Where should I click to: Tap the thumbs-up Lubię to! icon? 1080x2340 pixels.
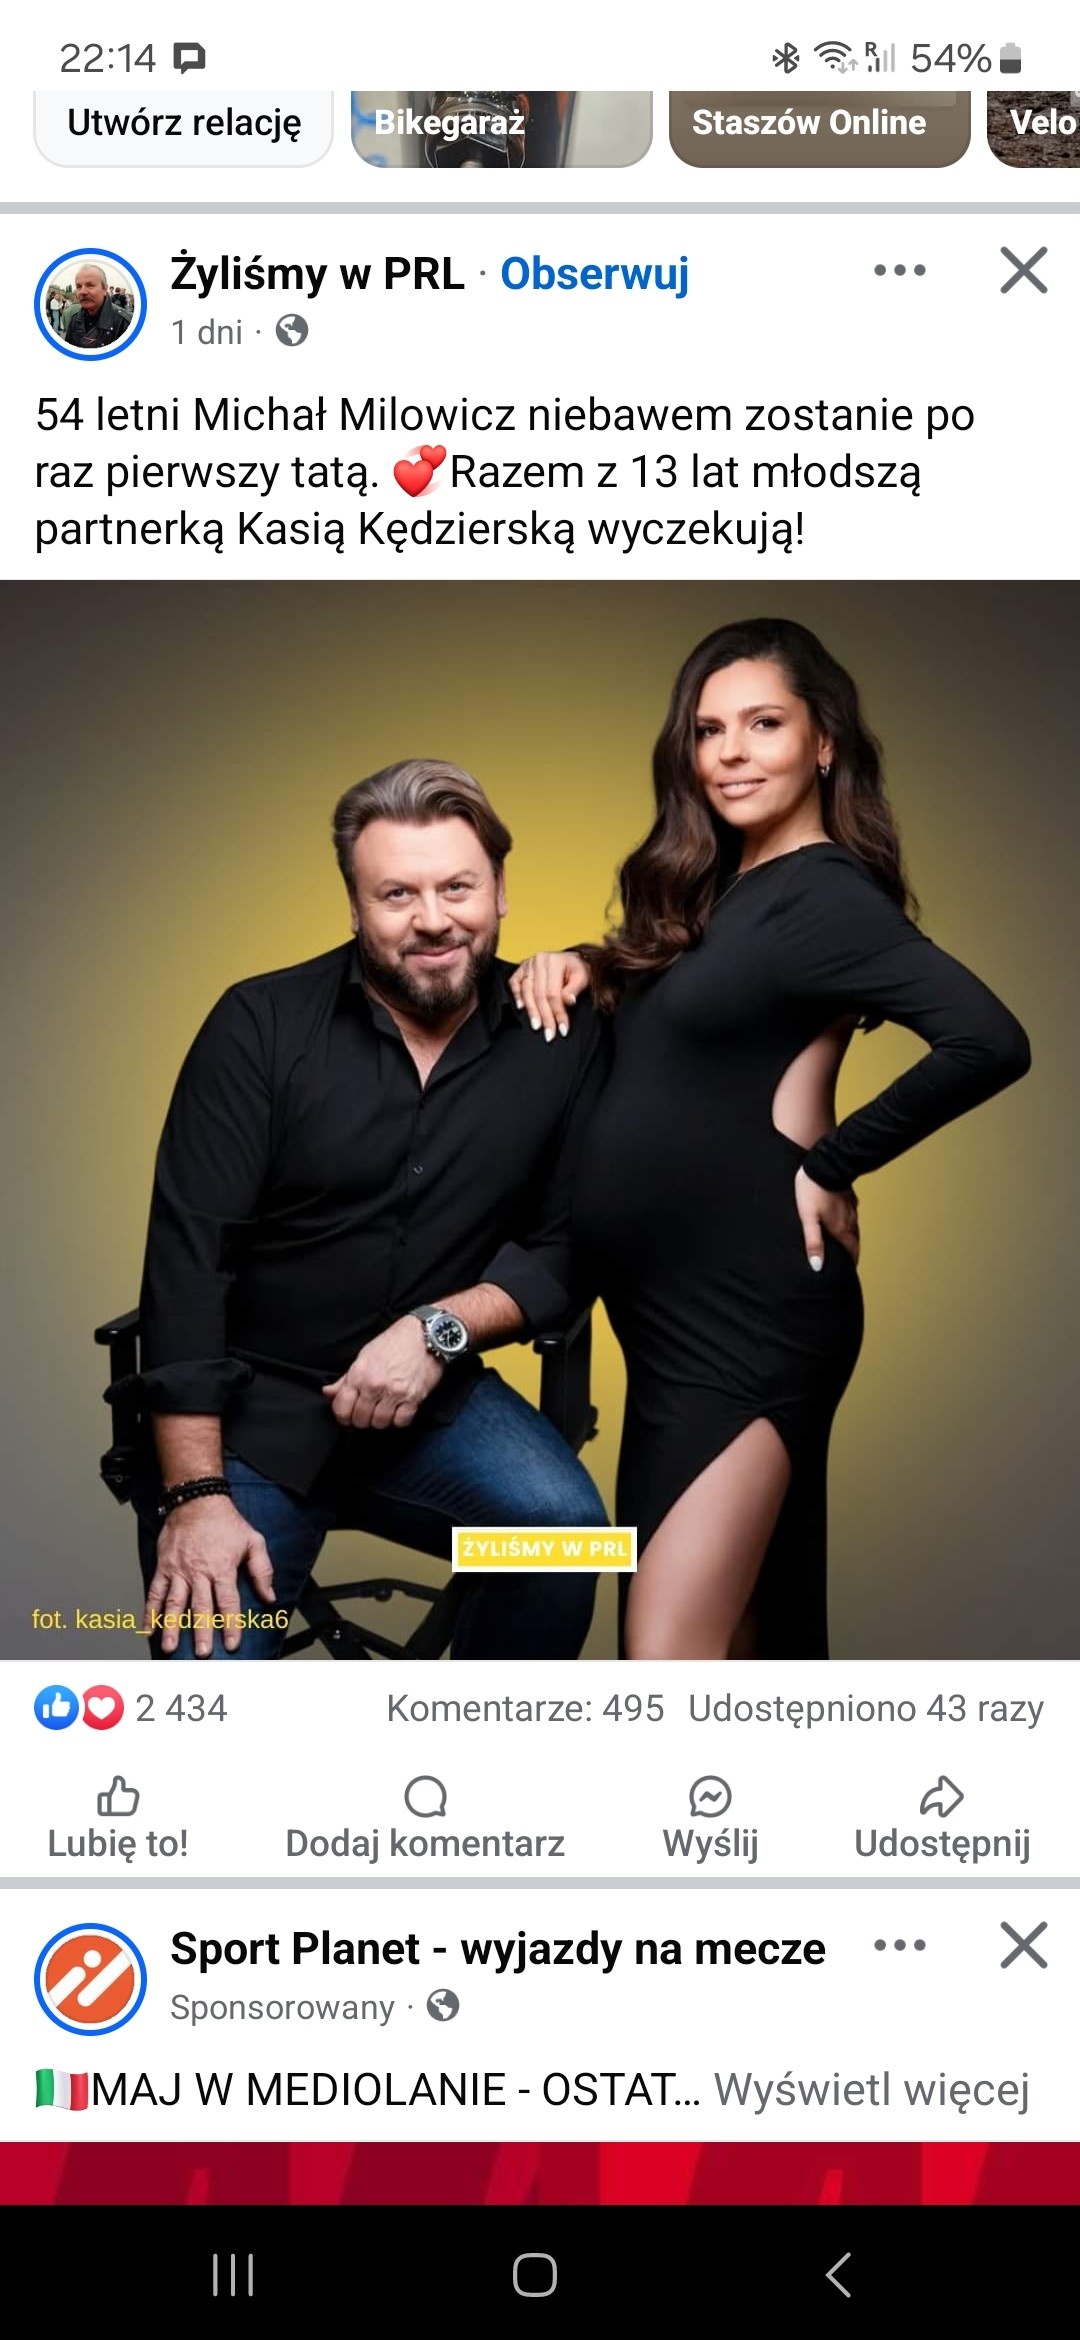click(x=118, y=1796)
